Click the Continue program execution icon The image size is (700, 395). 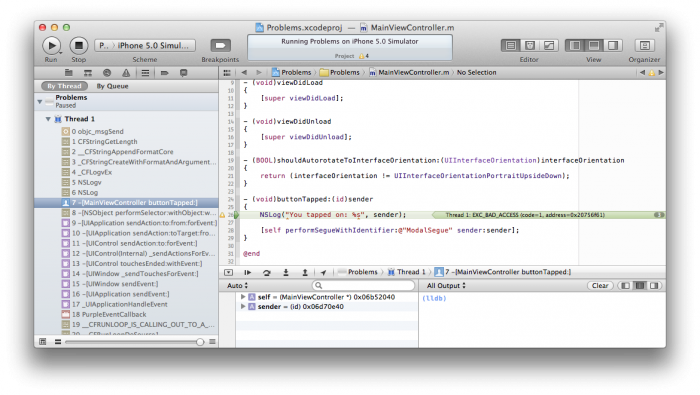pos(247,272)
